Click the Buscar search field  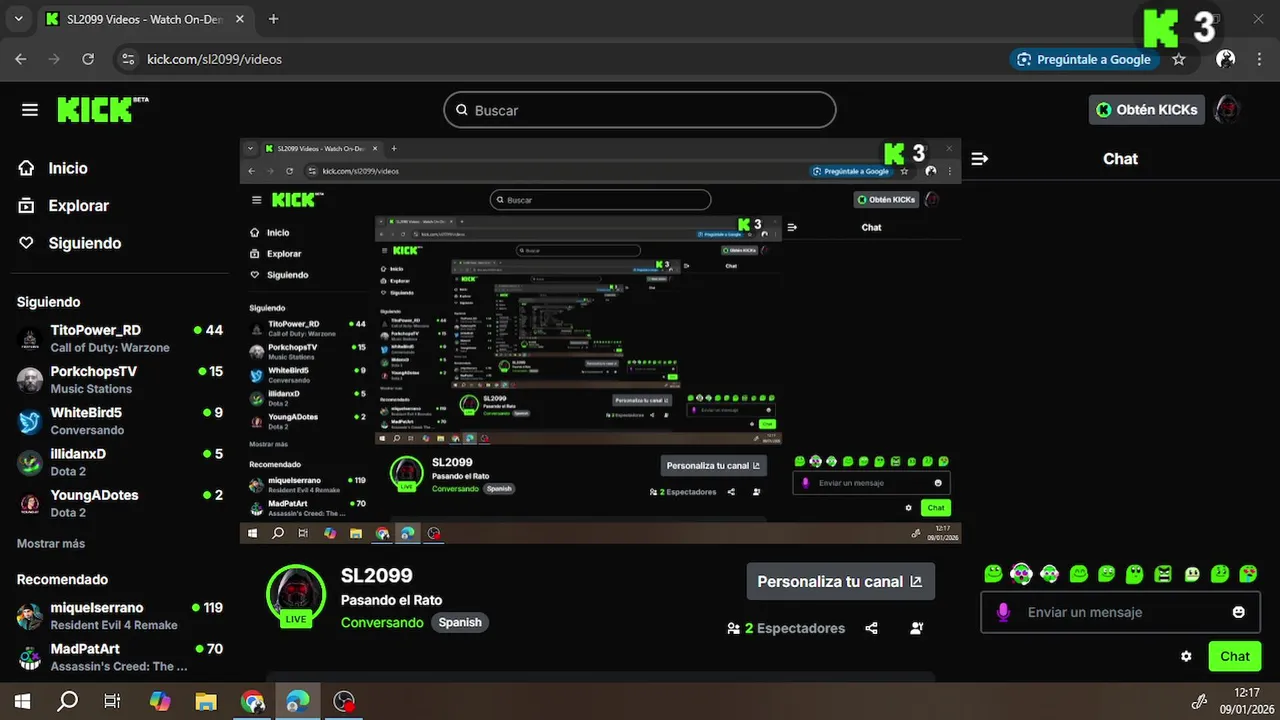click(640, 110)
